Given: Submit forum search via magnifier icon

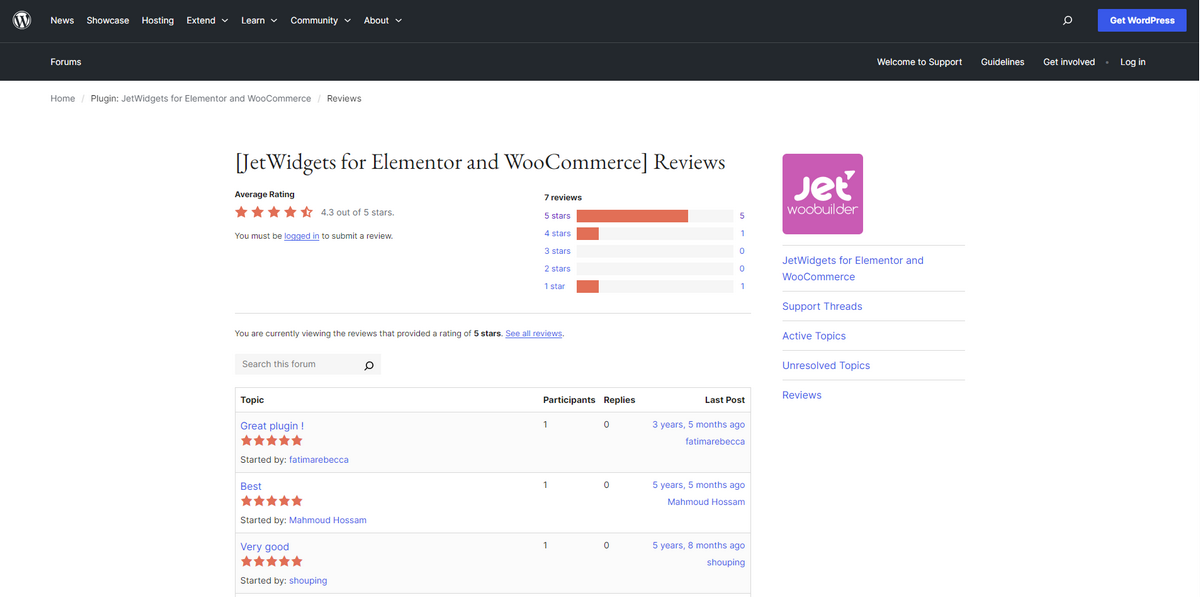Looking at the screenshot, I should coord(369,365).
